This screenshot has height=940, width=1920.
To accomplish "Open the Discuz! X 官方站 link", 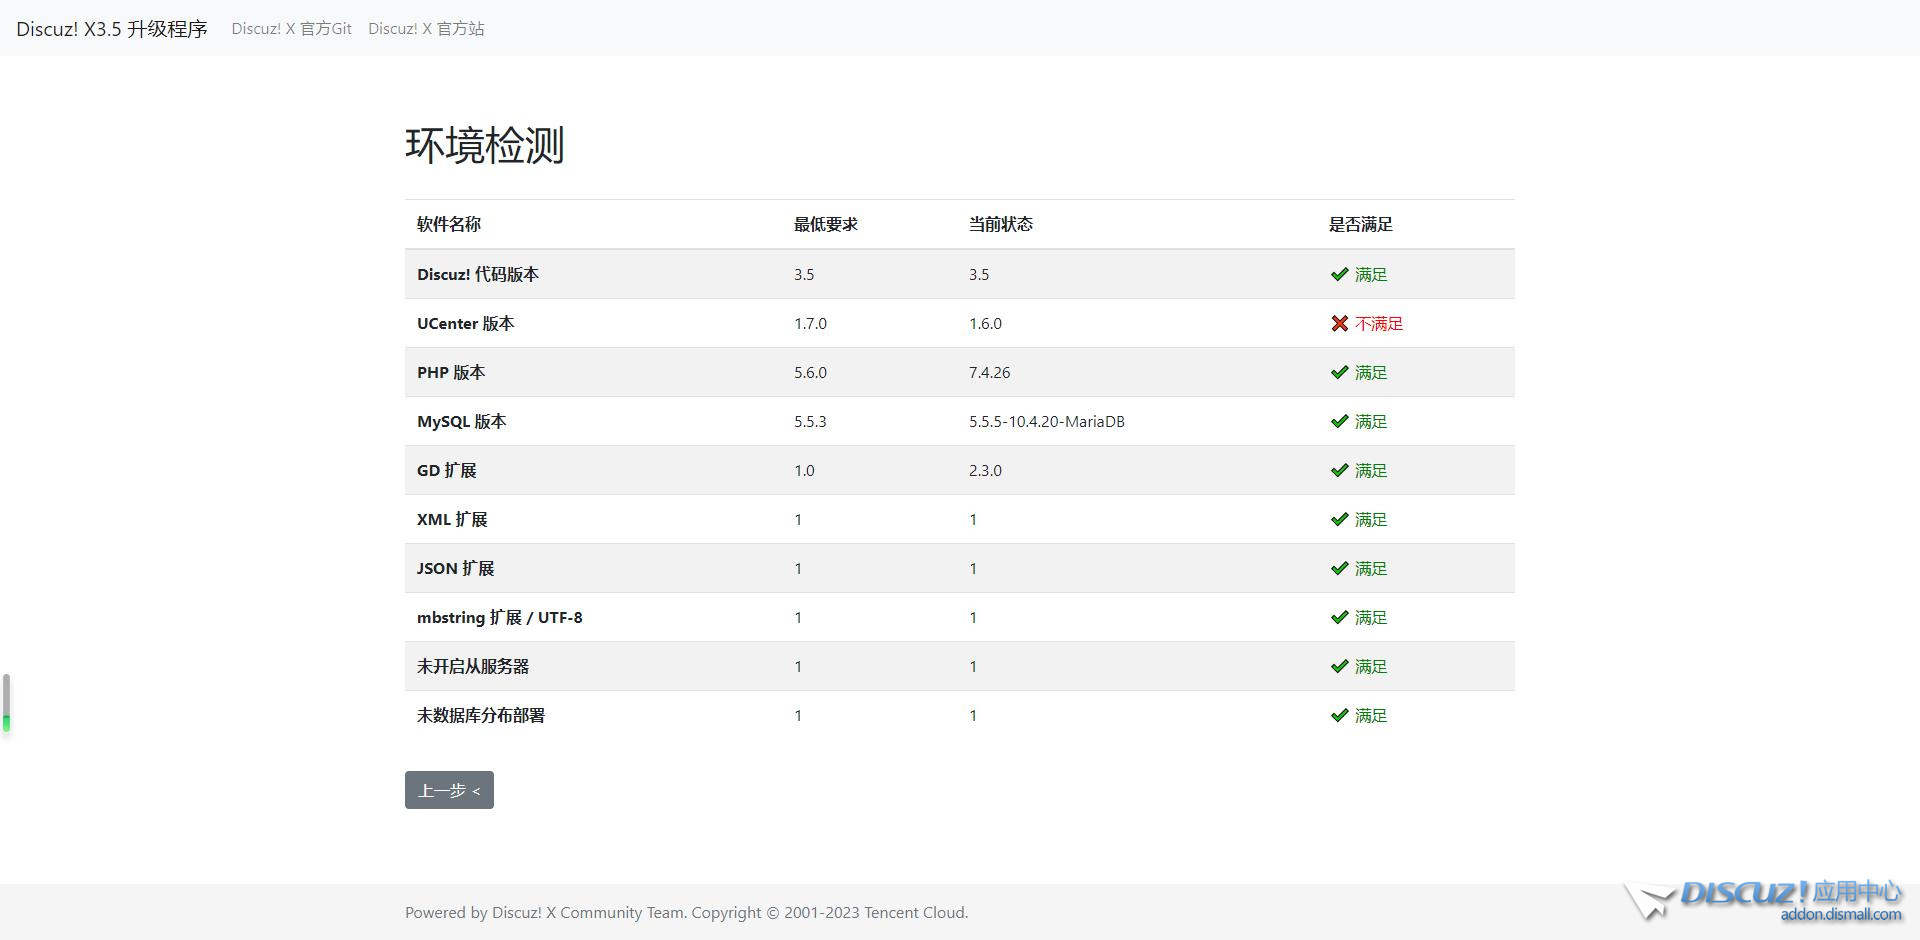I will coord(426,29).
